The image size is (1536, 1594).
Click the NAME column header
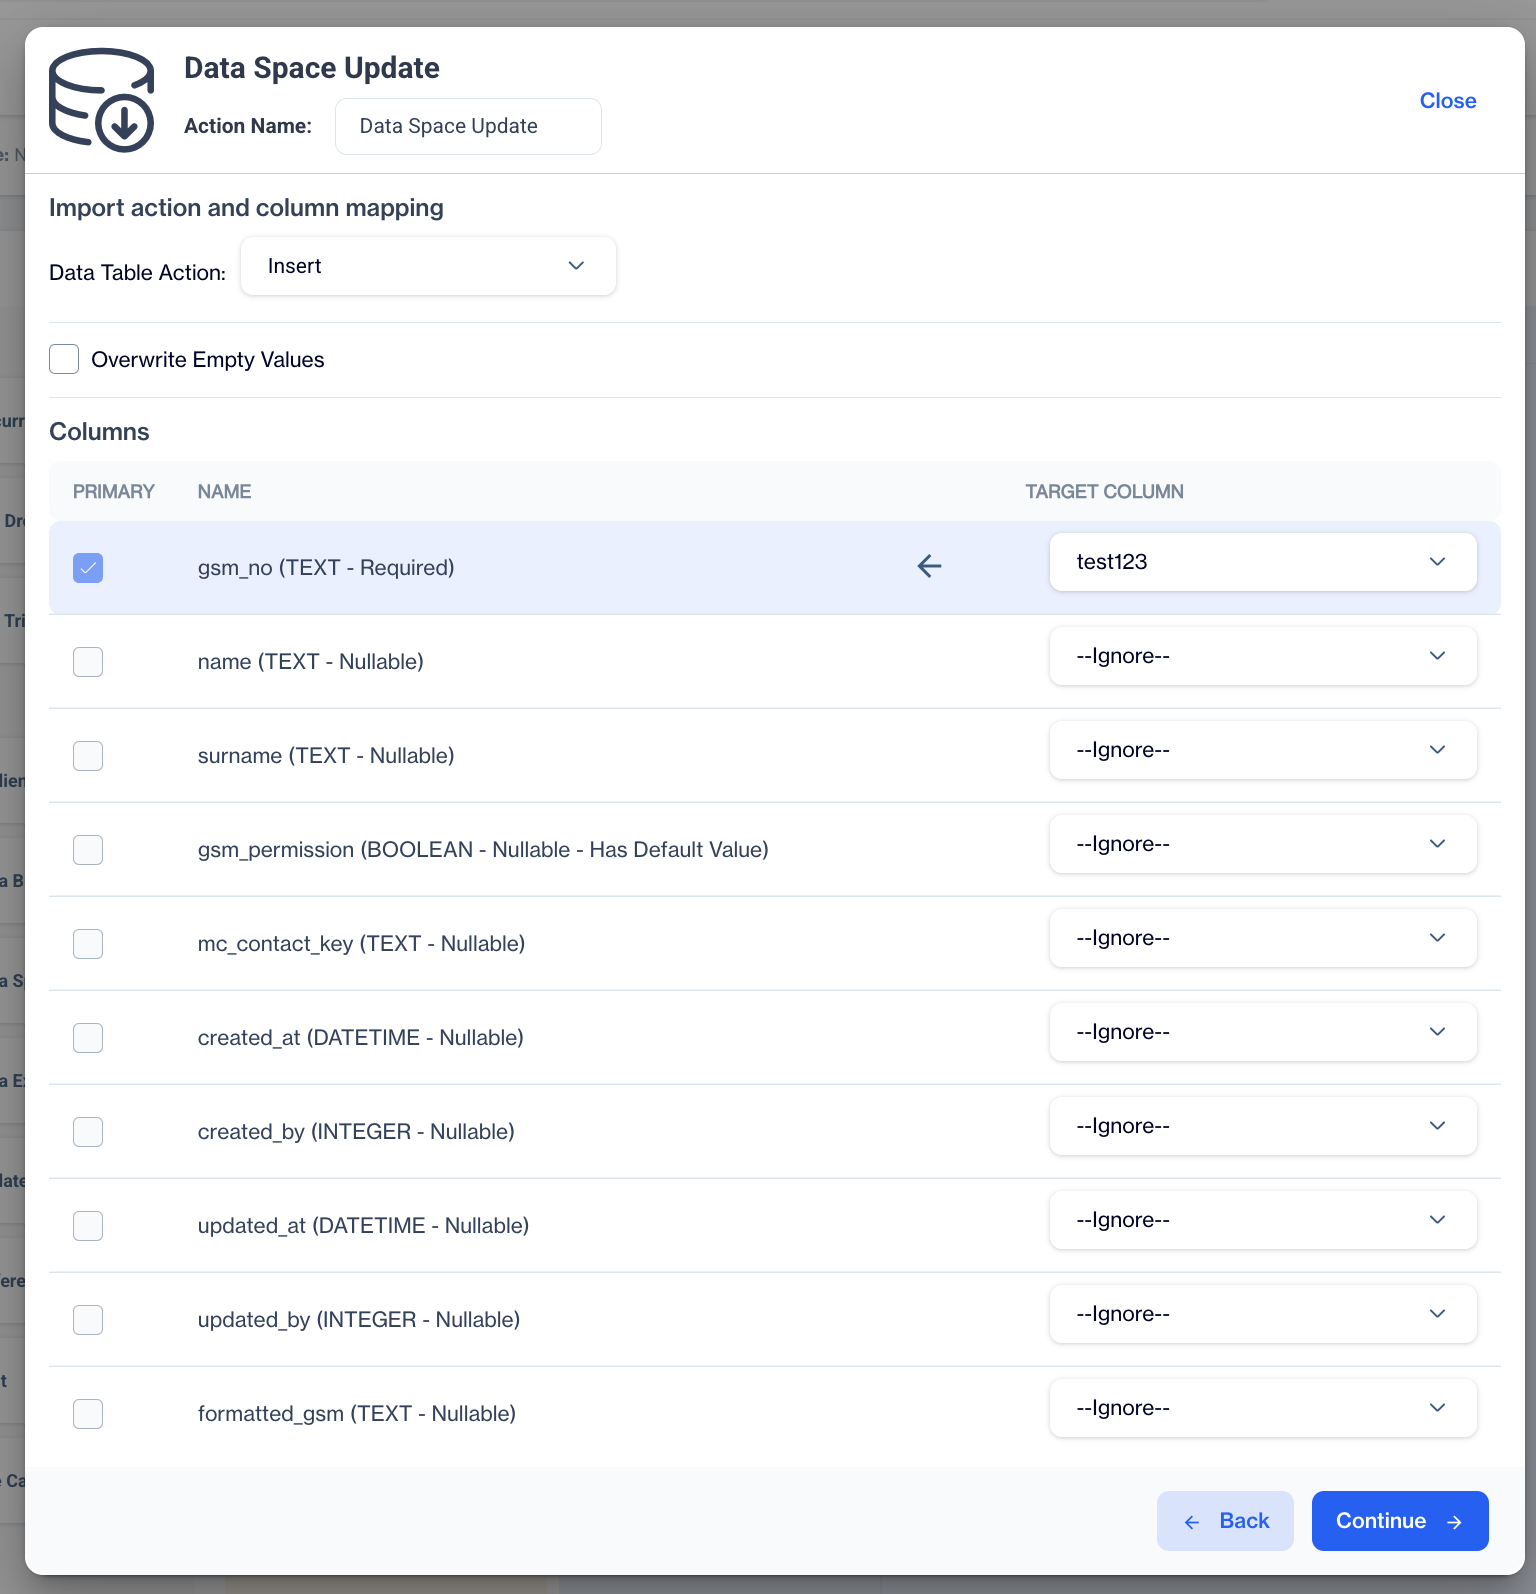224,492
